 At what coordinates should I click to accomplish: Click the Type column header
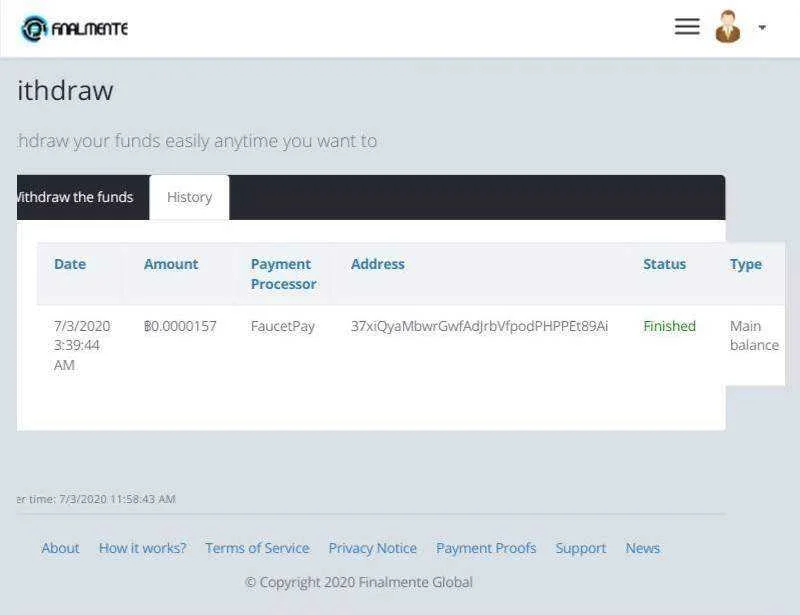[x=745, y=264]
